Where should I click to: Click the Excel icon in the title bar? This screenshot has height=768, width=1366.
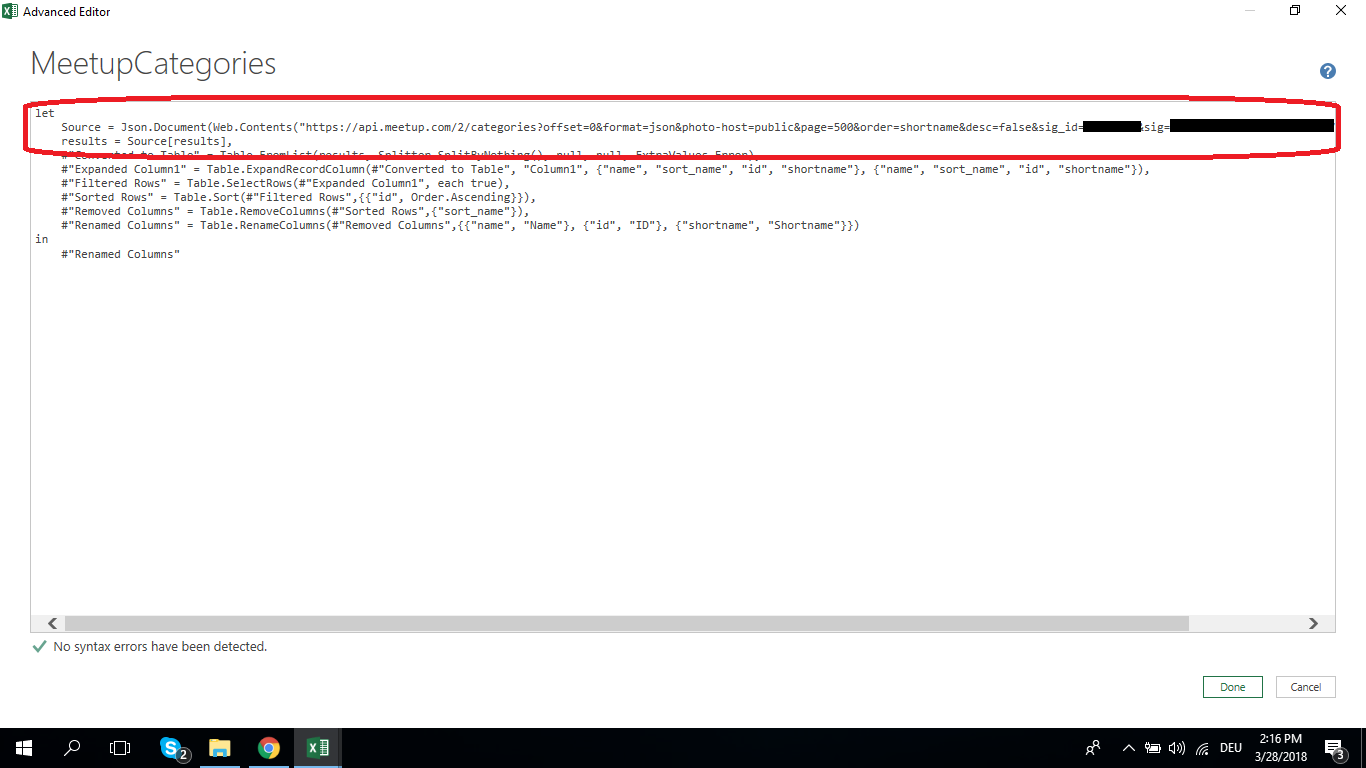(x=10, y=11)
